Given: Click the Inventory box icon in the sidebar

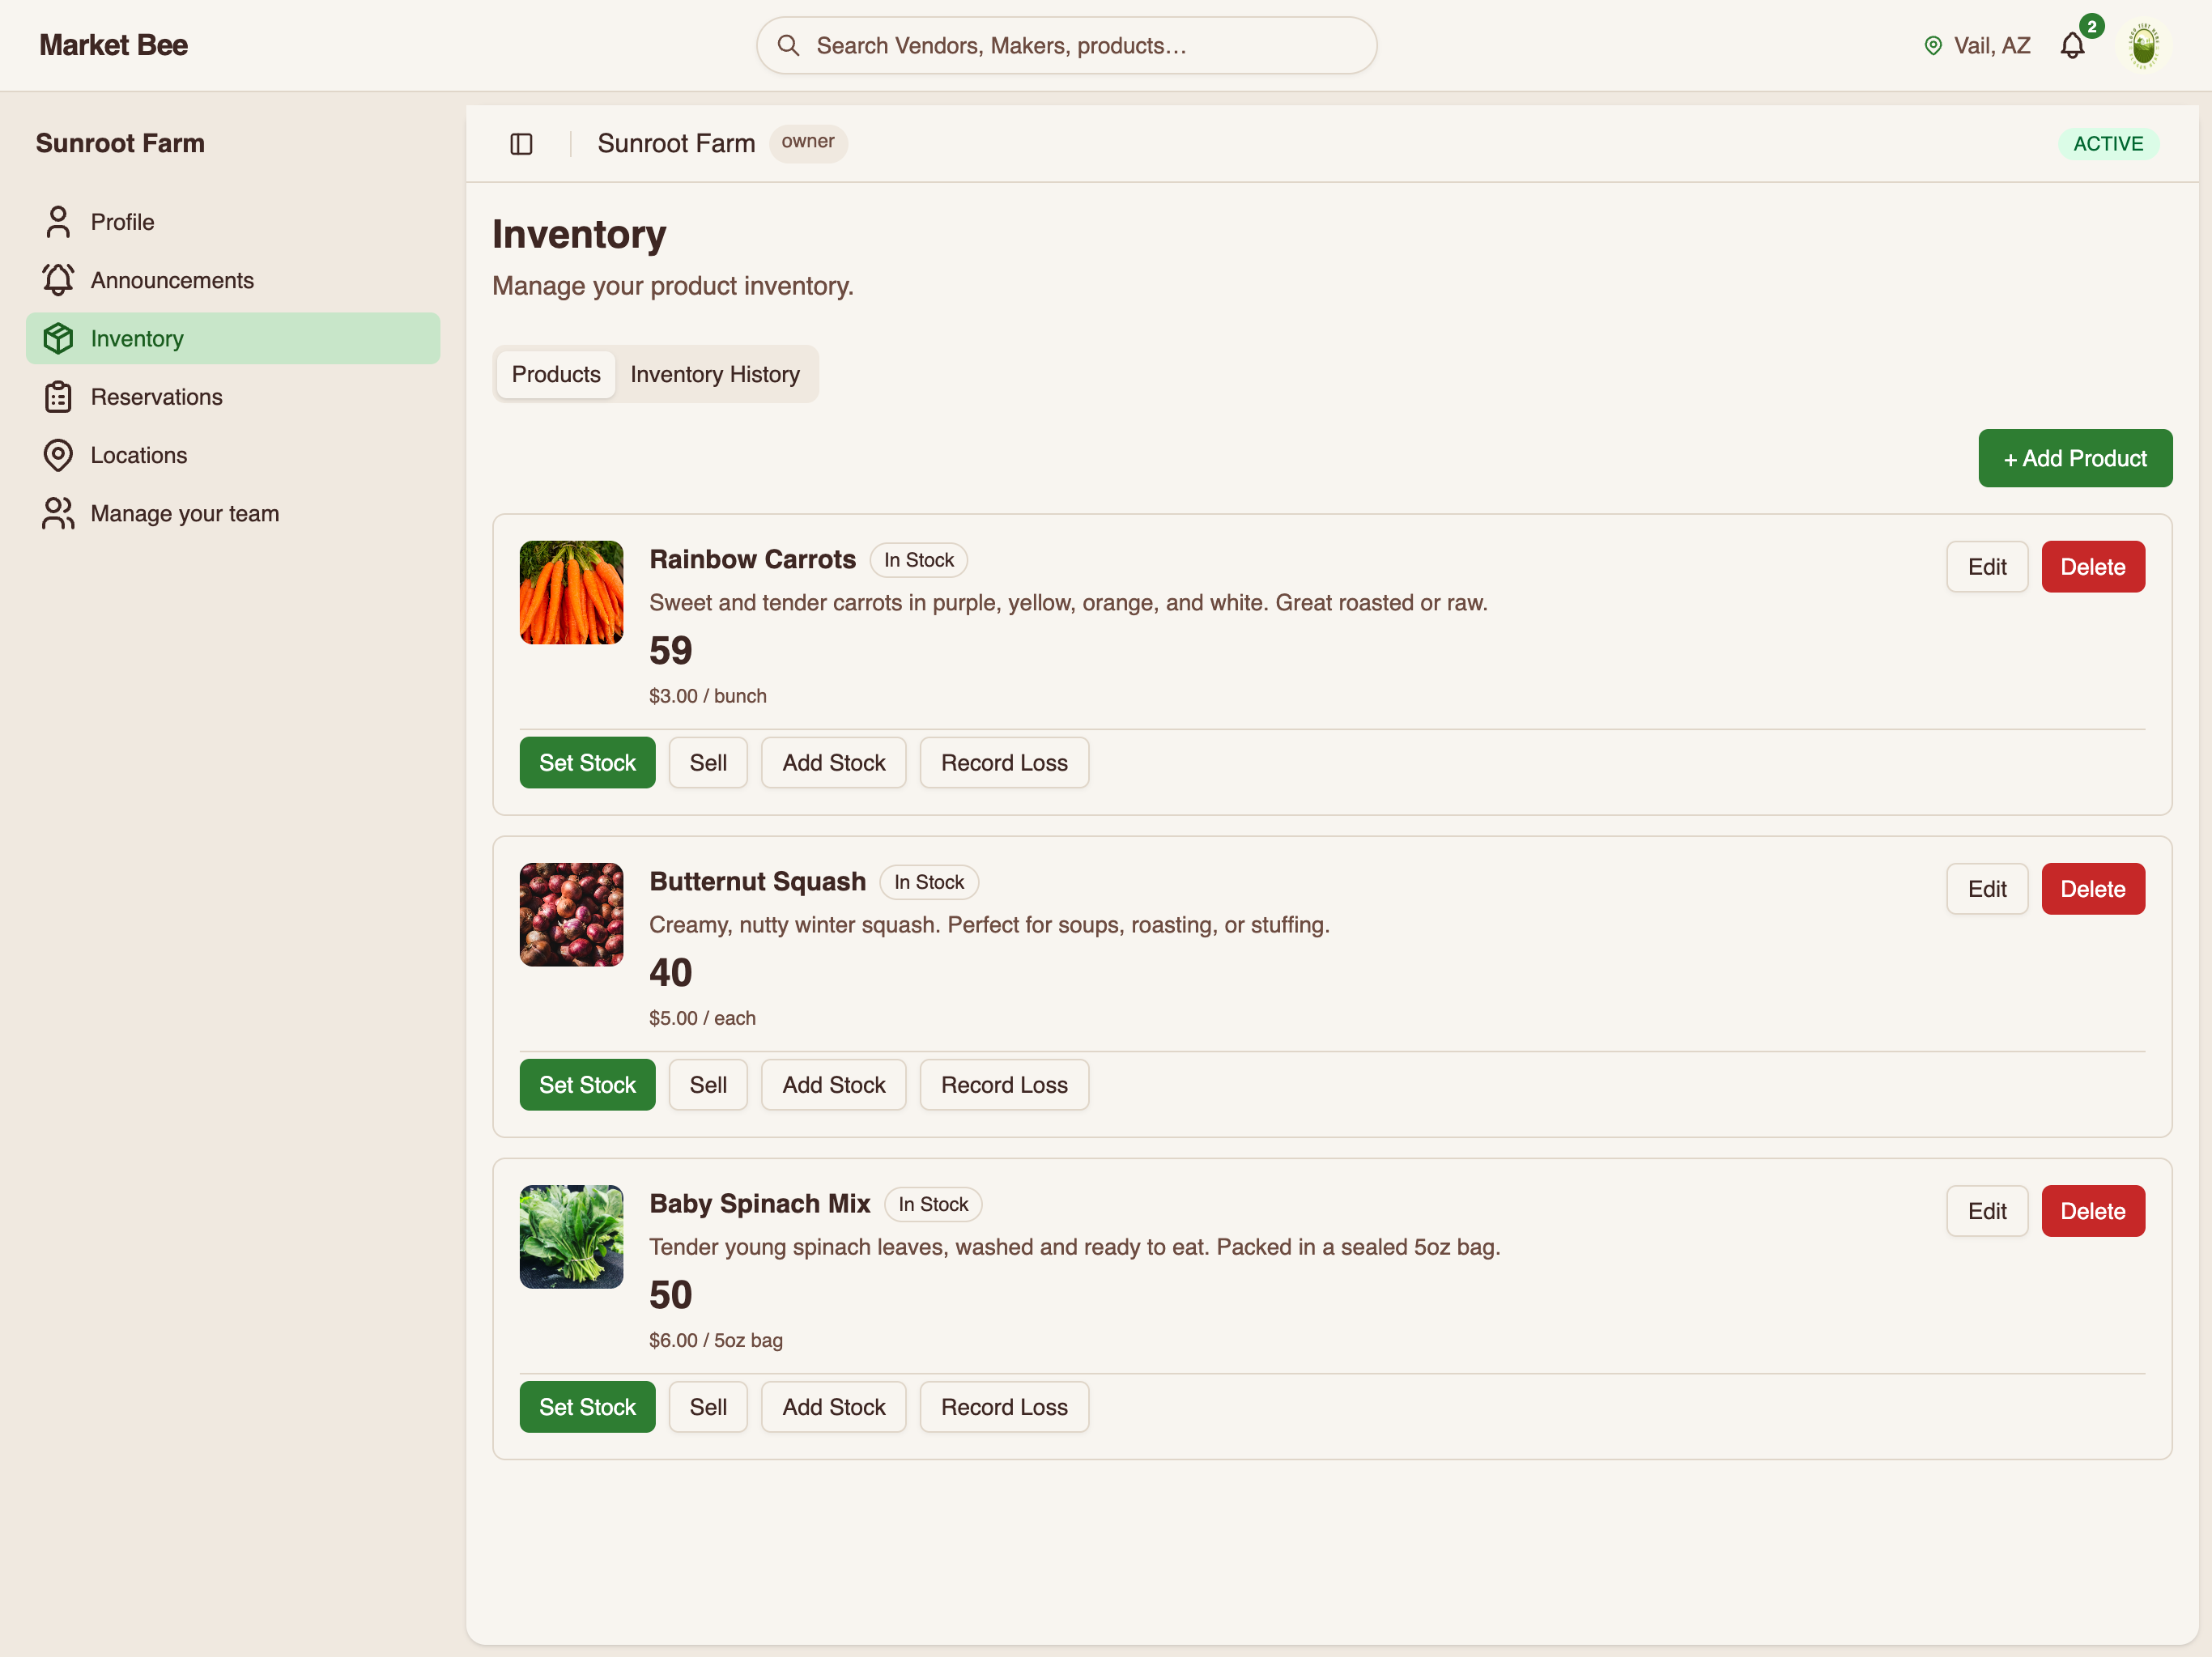Looking at the screenshot, I should [x=58, y=338].
